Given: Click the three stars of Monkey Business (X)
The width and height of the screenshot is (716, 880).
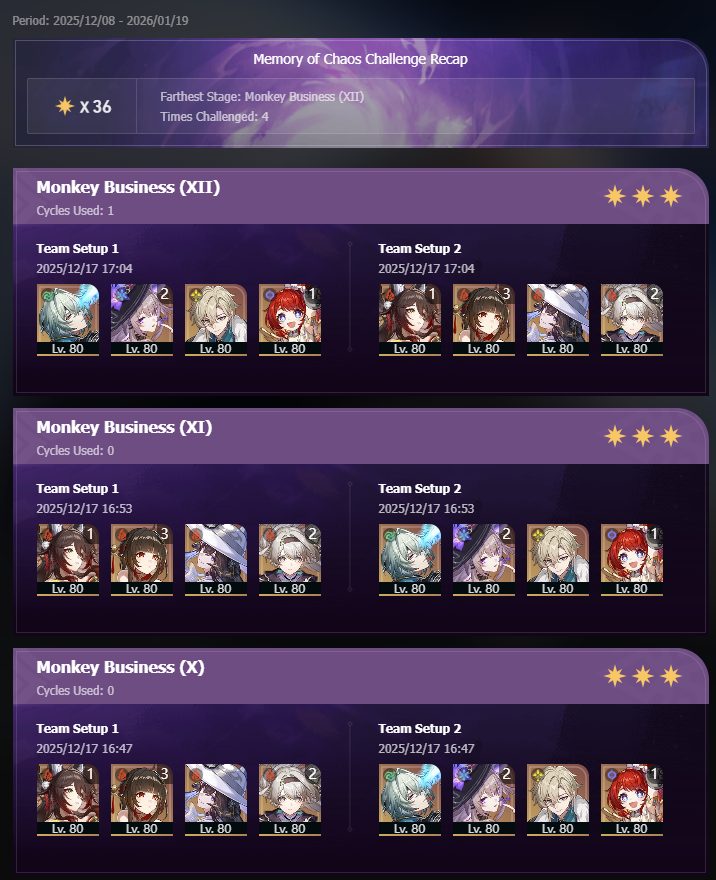Looking at the screenshot, I should 643,676.
